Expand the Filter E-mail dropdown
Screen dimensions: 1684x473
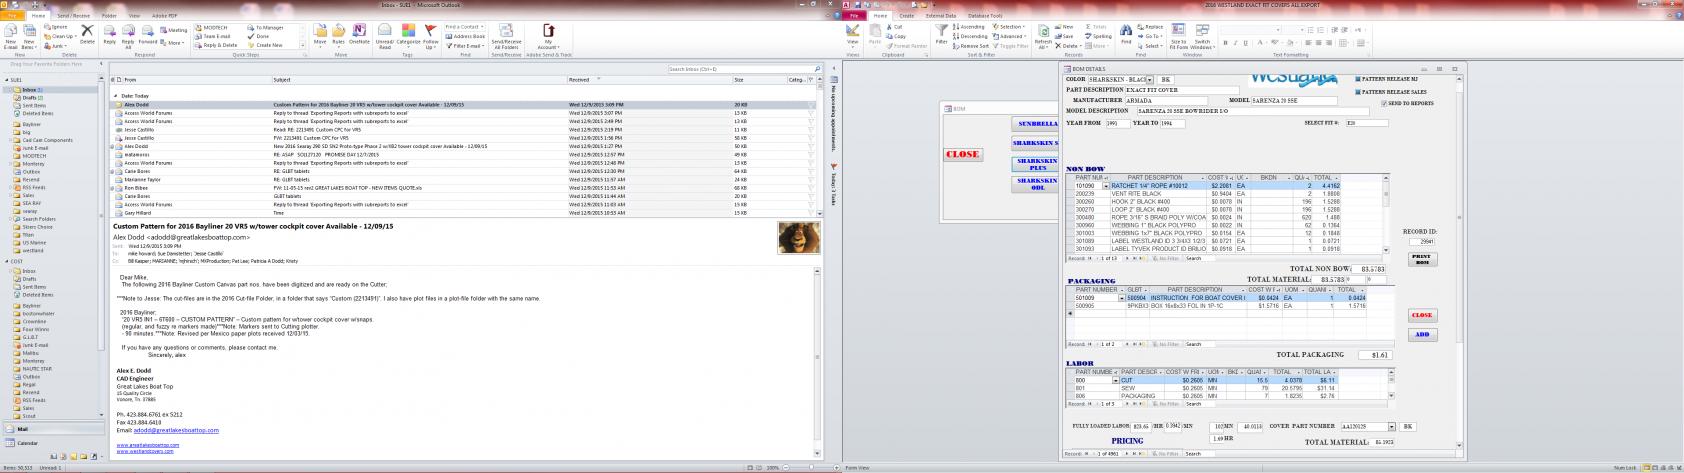tap(467, 45)
